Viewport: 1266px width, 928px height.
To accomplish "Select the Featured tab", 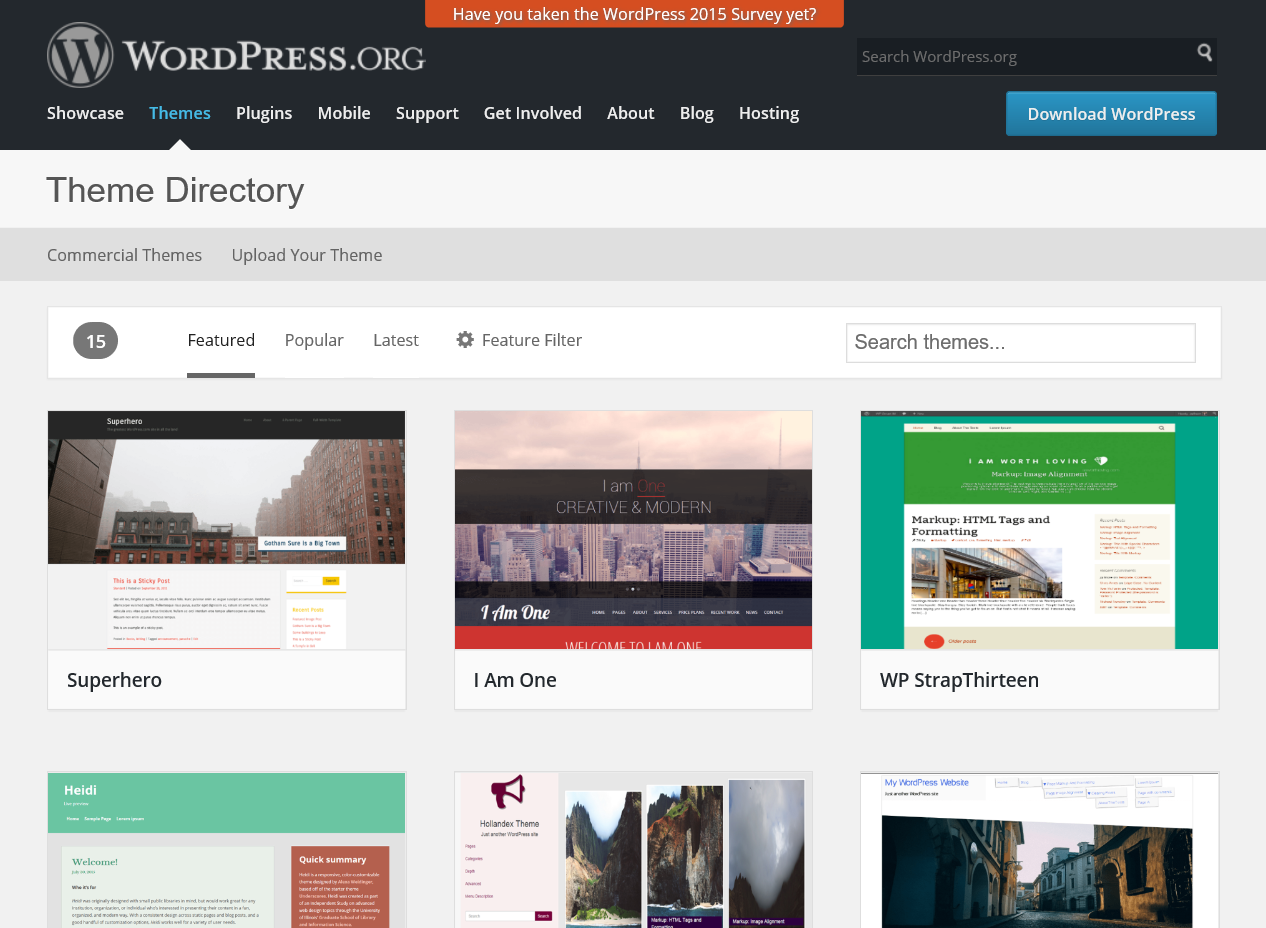I will coord(221,340).
